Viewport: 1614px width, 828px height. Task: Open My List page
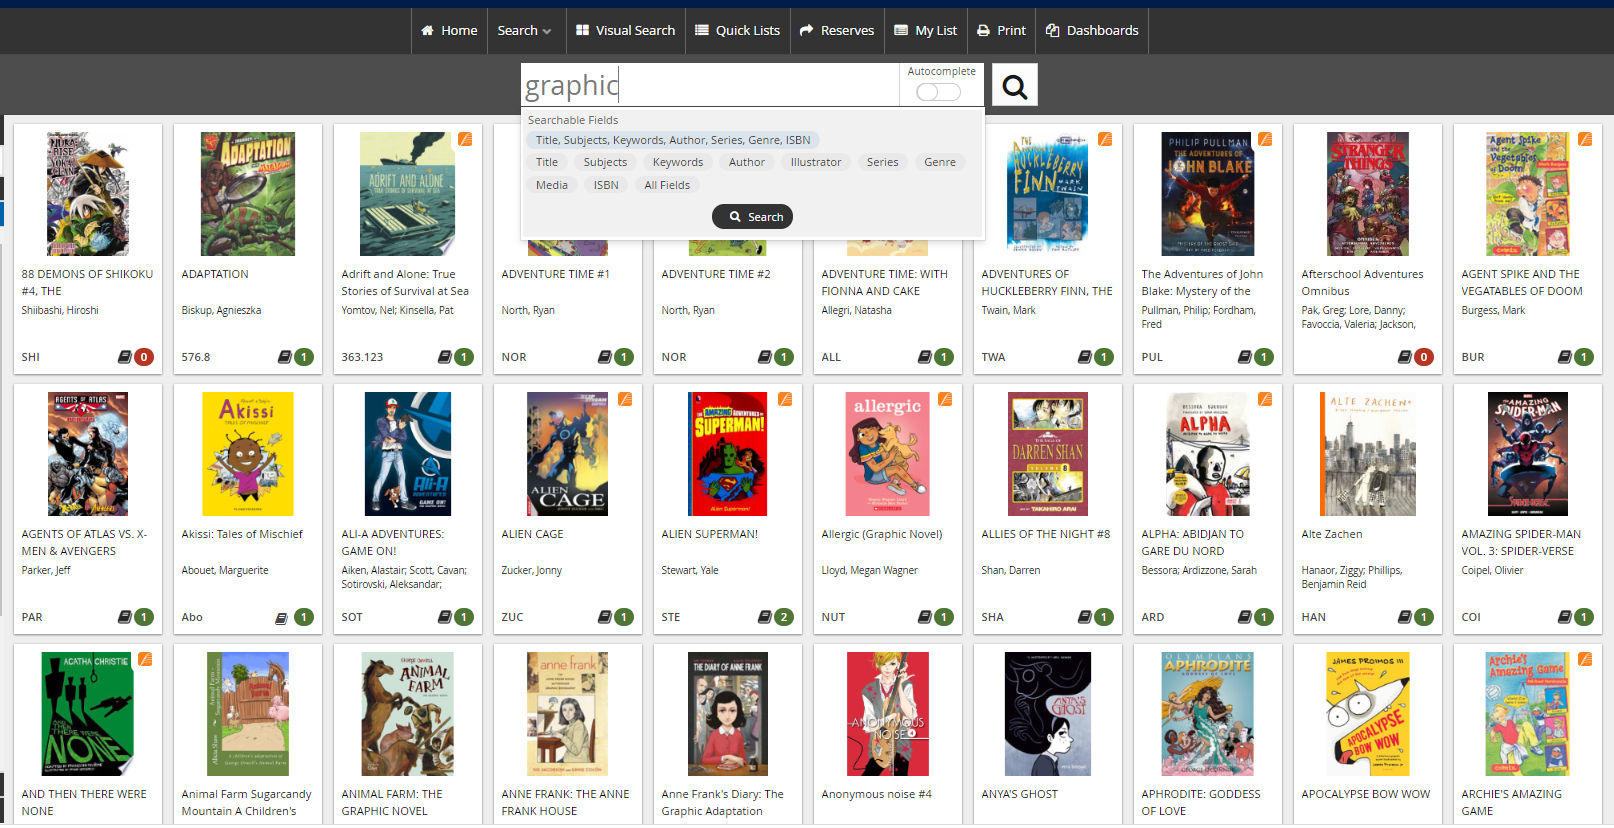(925, 31)
